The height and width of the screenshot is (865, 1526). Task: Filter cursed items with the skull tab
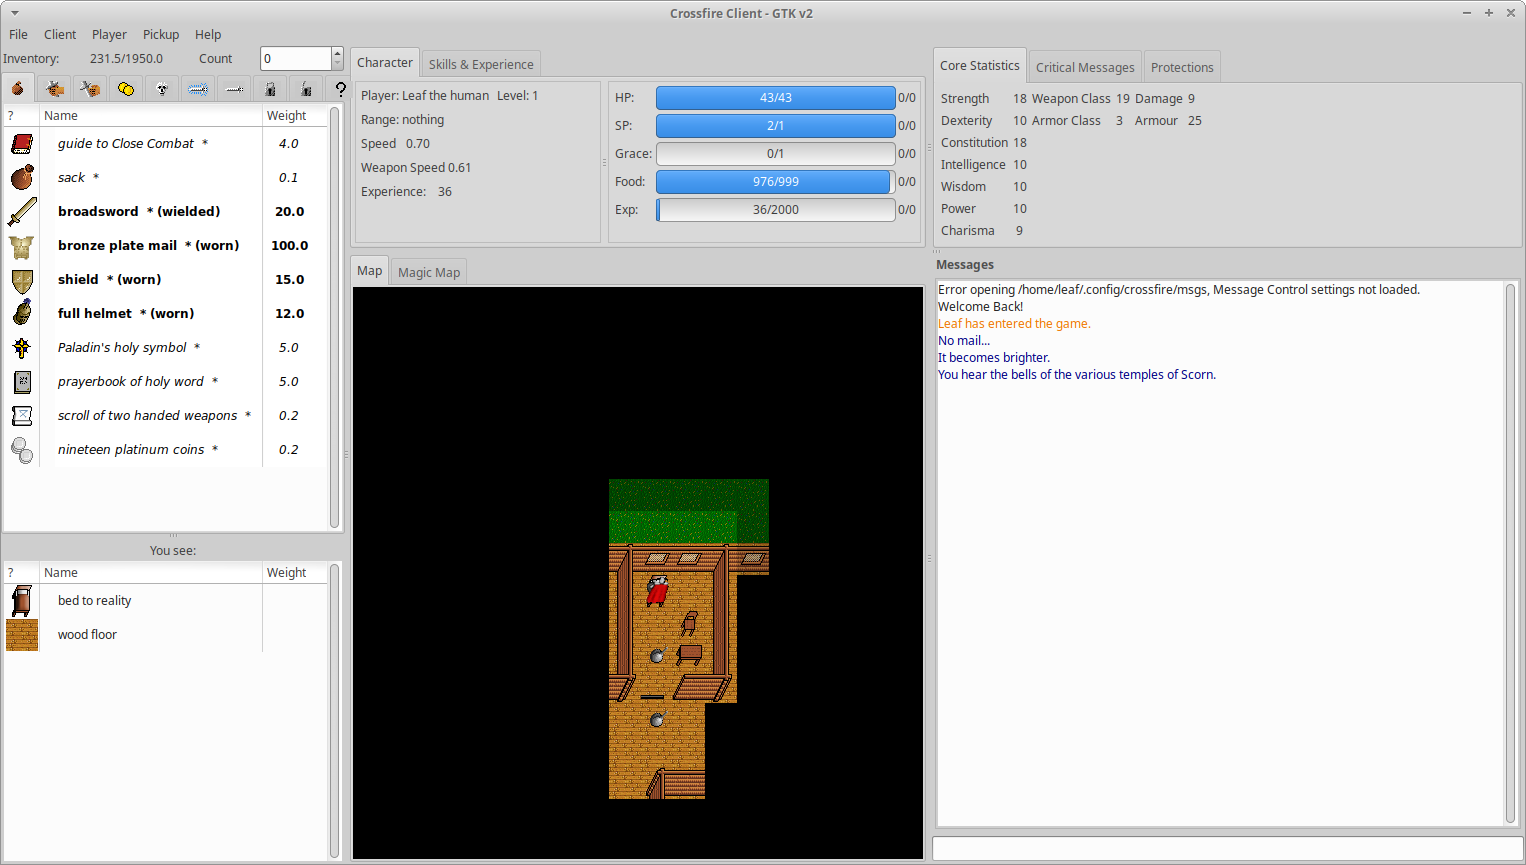point(162,89)
